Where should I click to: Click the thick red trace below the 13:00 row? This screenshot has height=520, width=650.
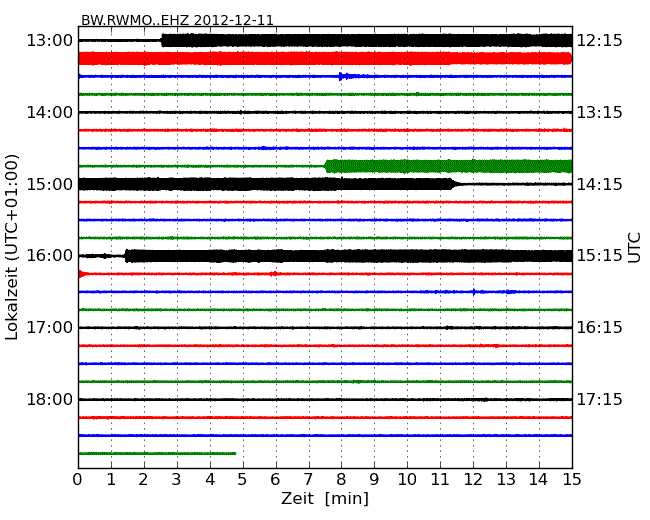[325, 58]
